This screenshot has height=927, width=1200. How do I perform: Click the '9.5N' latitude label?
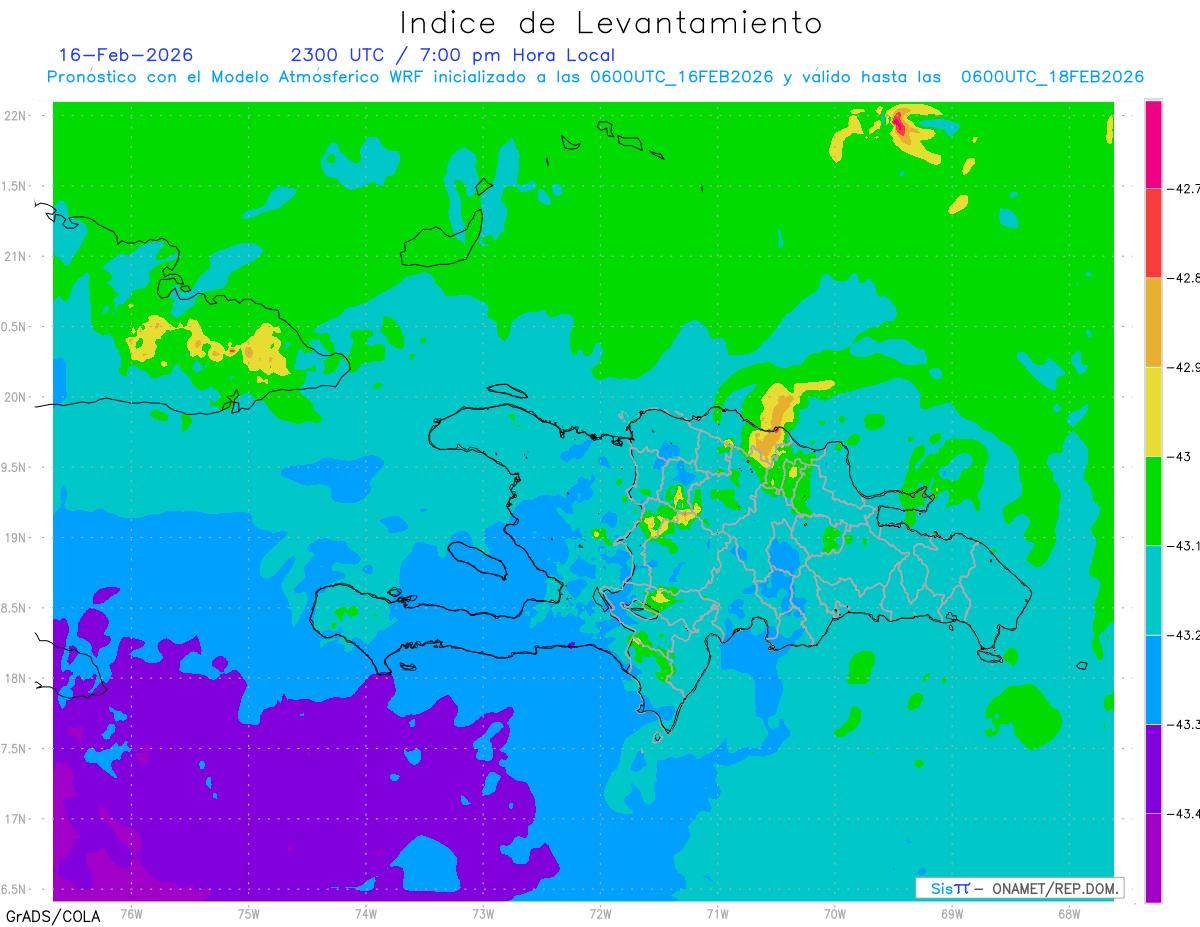(14, 467)
